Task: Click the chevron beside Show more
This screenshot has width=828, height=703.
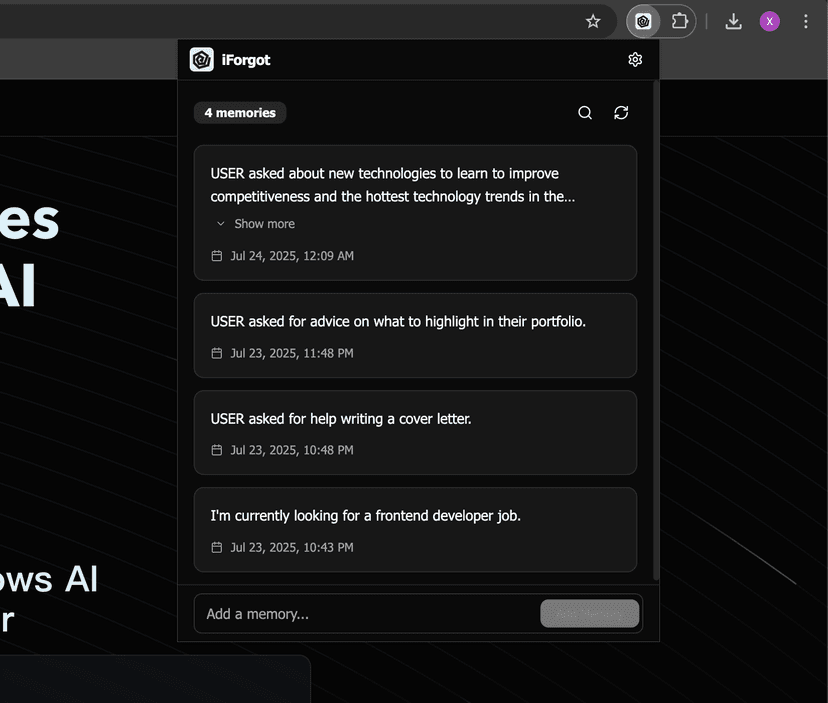Action: tap(221, 224)
